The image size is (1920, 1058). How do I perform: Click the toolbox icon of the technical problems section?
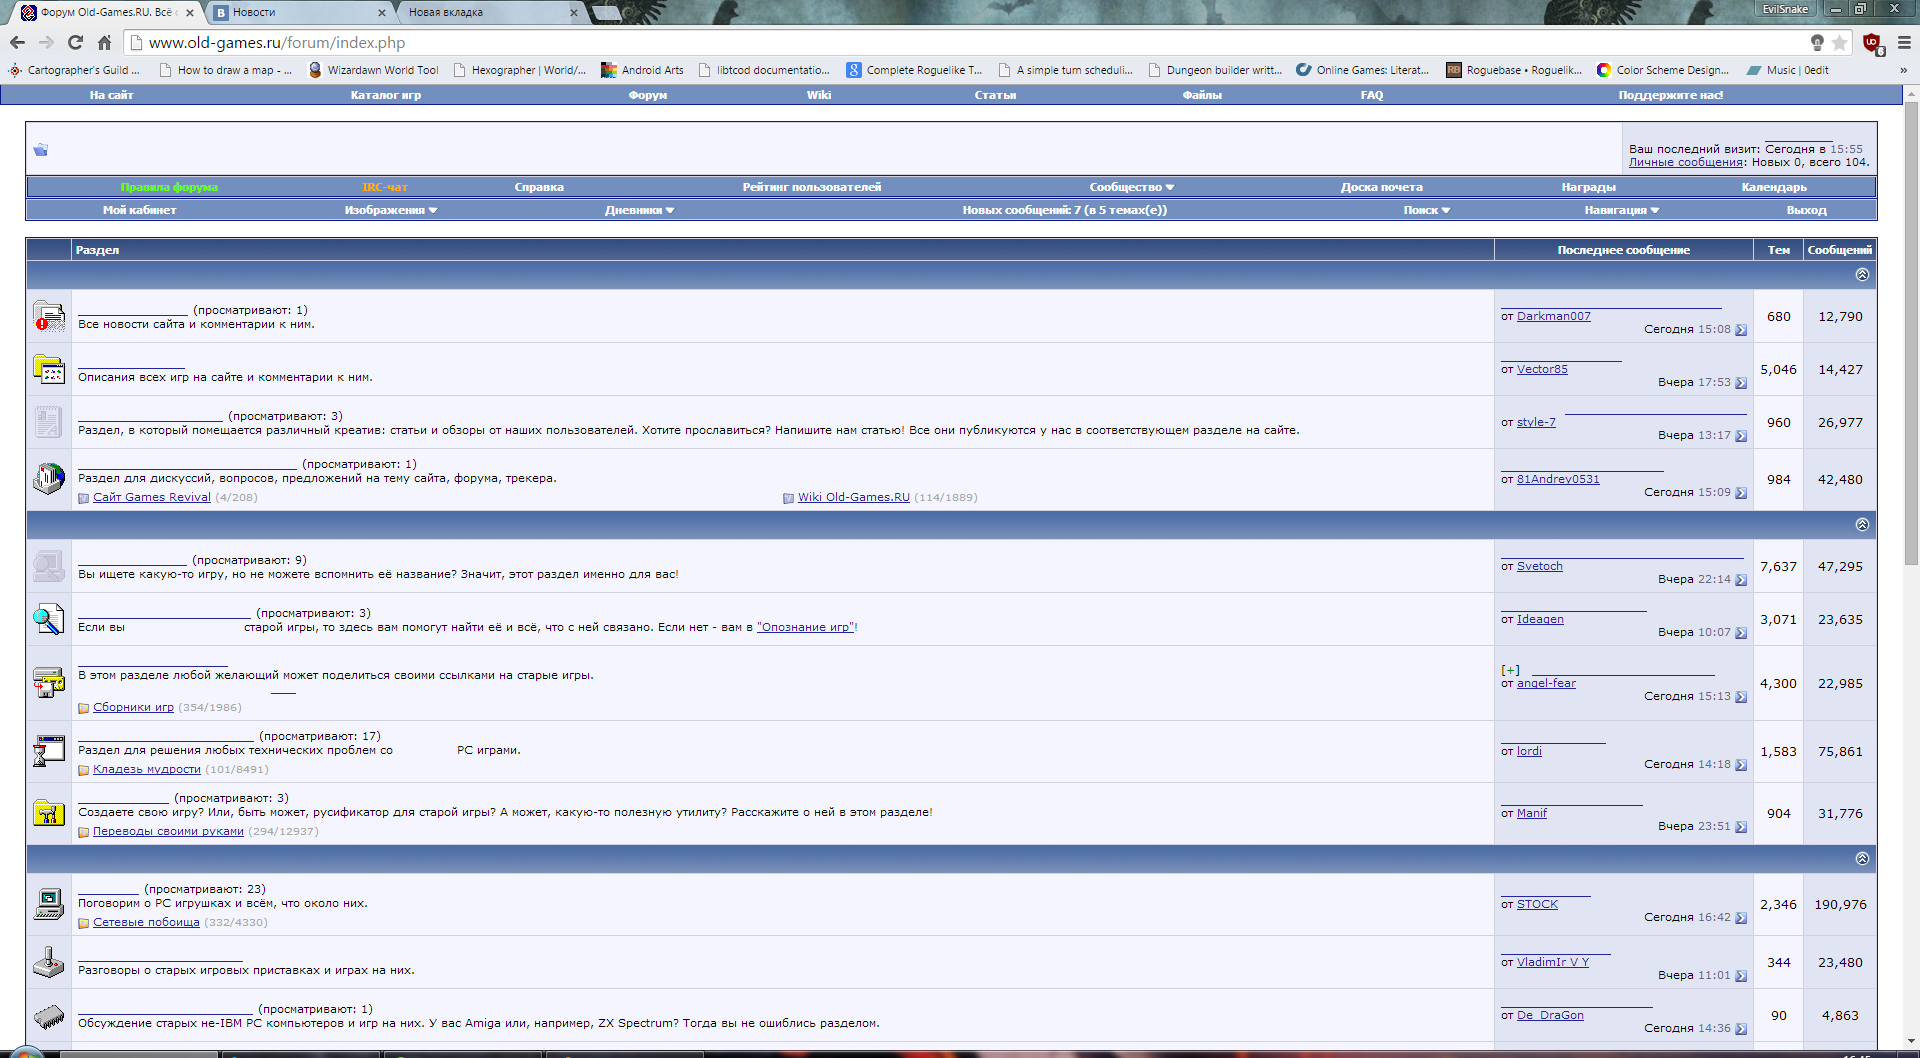point(48,751)
